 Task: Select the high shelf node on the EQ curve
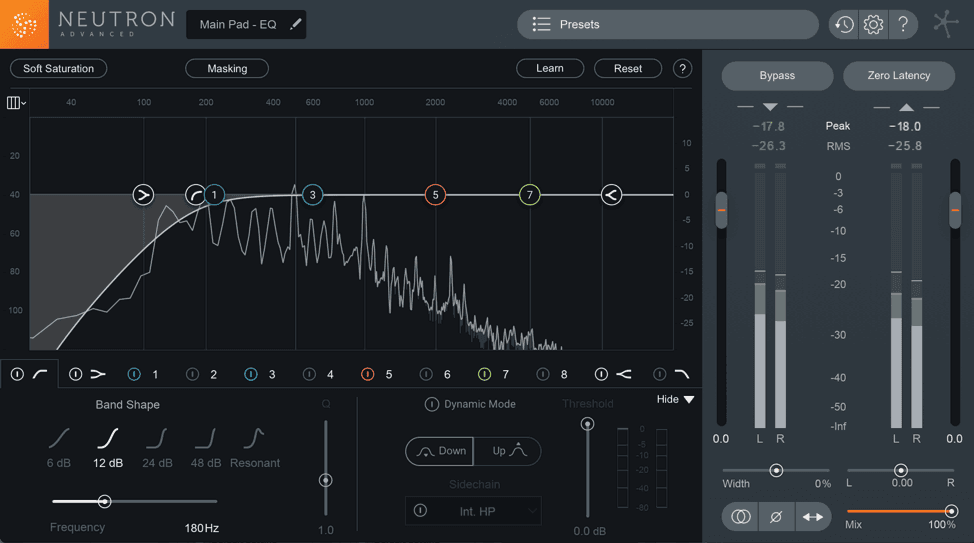click(x=611, y=195)
